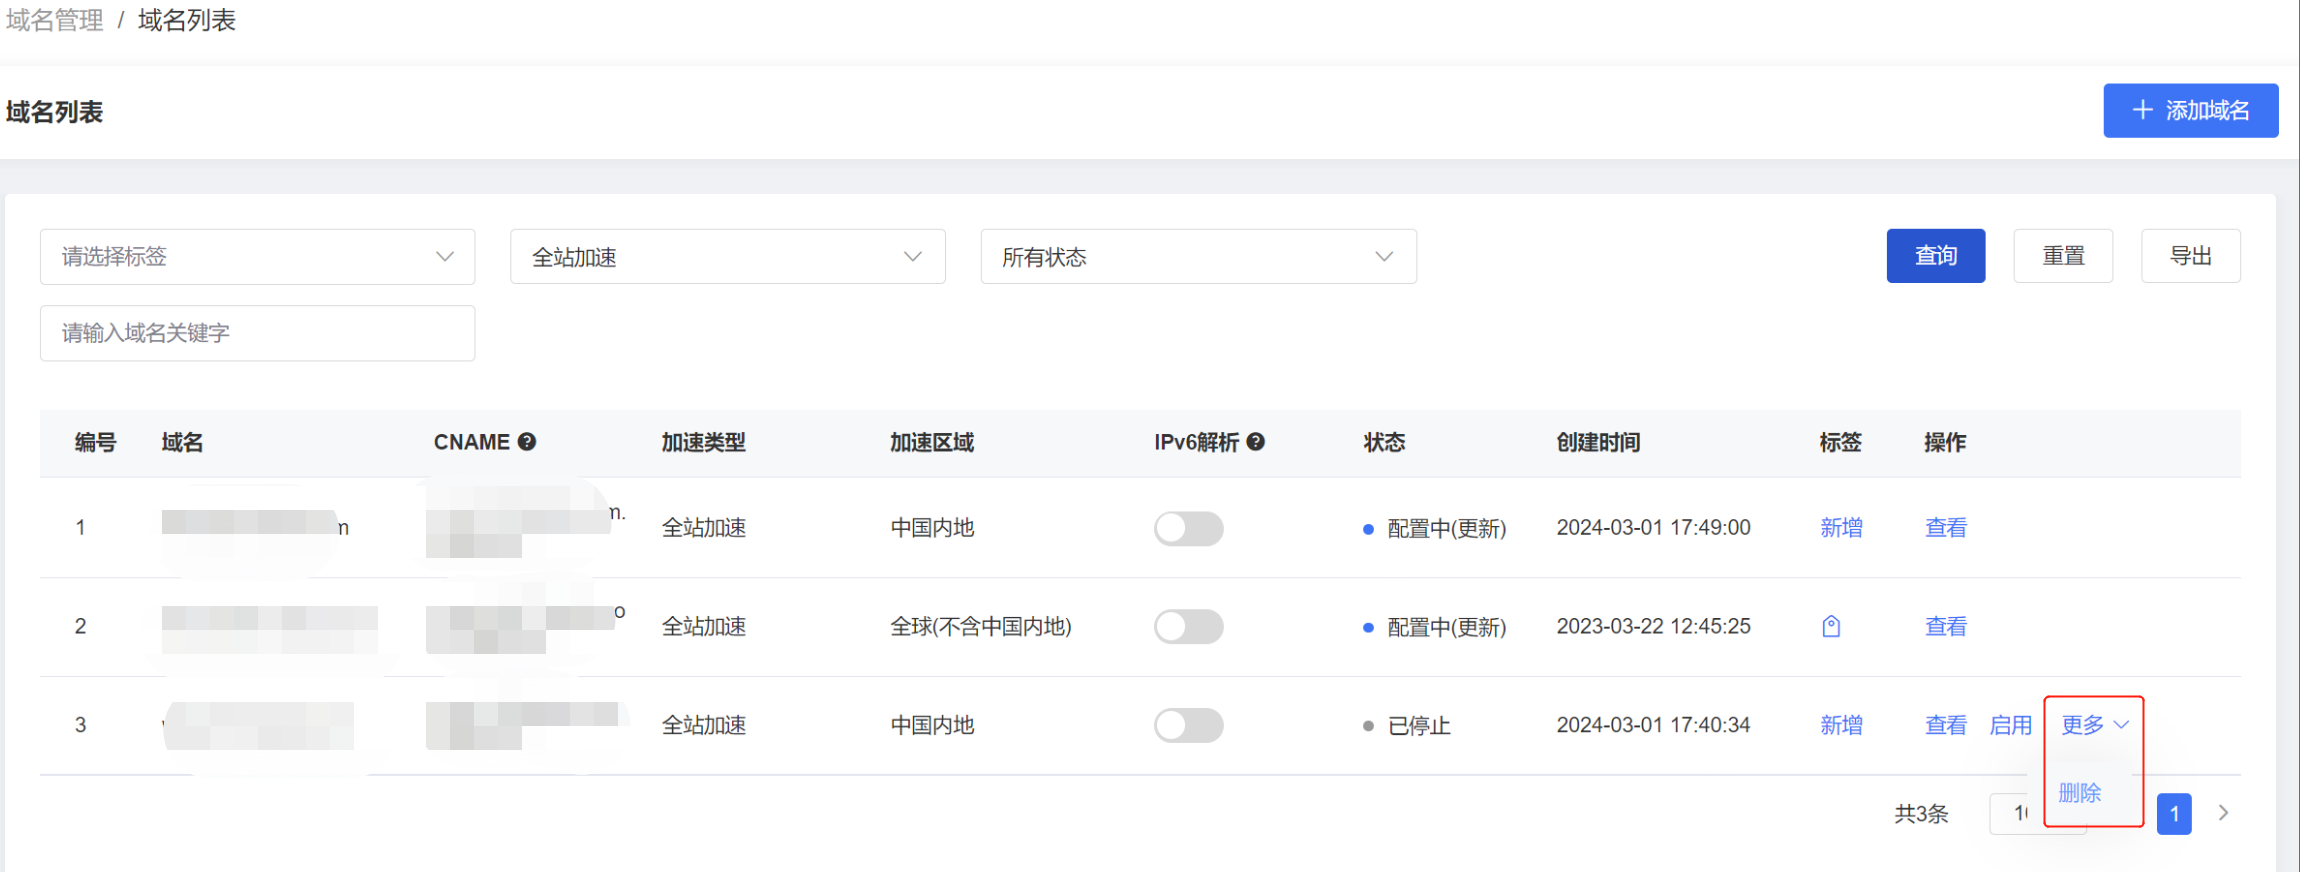This screenshot has width=2300, height=872.
Task: Expand the 更多 dropdown in row 3
Action: (2095, 725)
